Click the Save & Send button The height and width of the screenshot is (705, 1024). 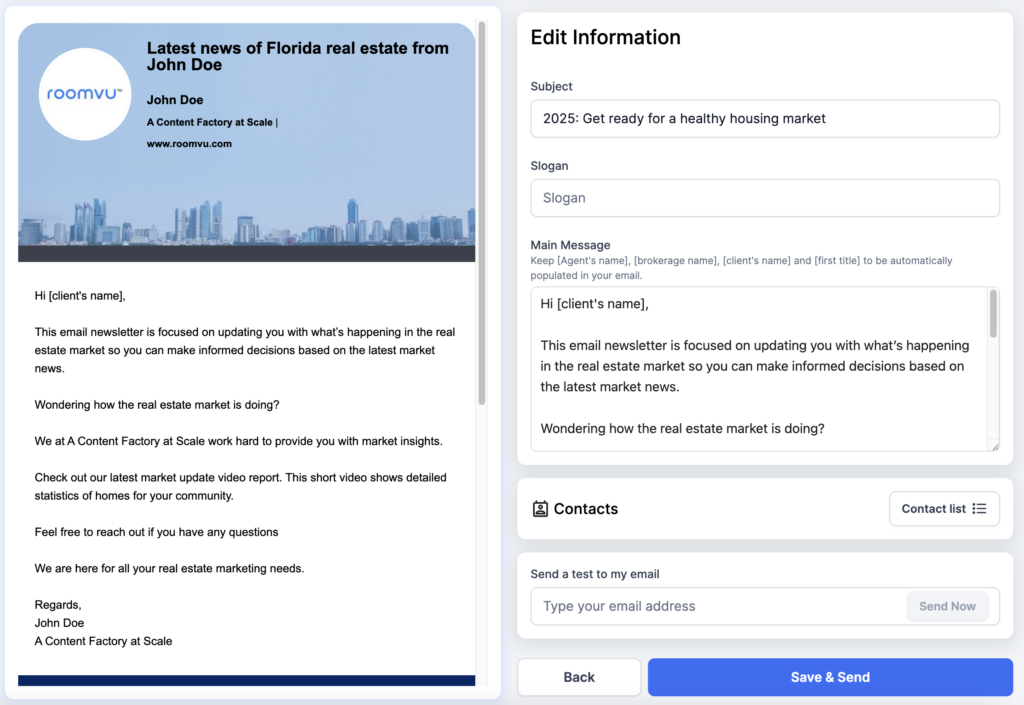pos(830,677)
